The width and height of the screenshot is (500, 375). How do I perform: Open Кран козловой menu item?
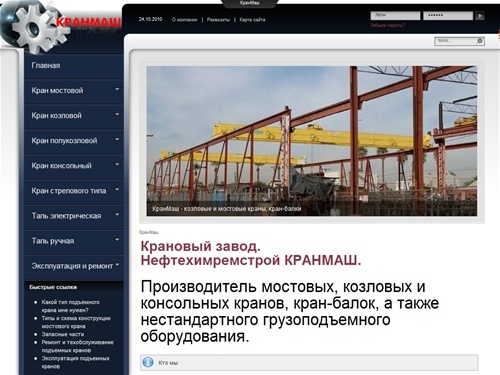(x=74, y=116)
